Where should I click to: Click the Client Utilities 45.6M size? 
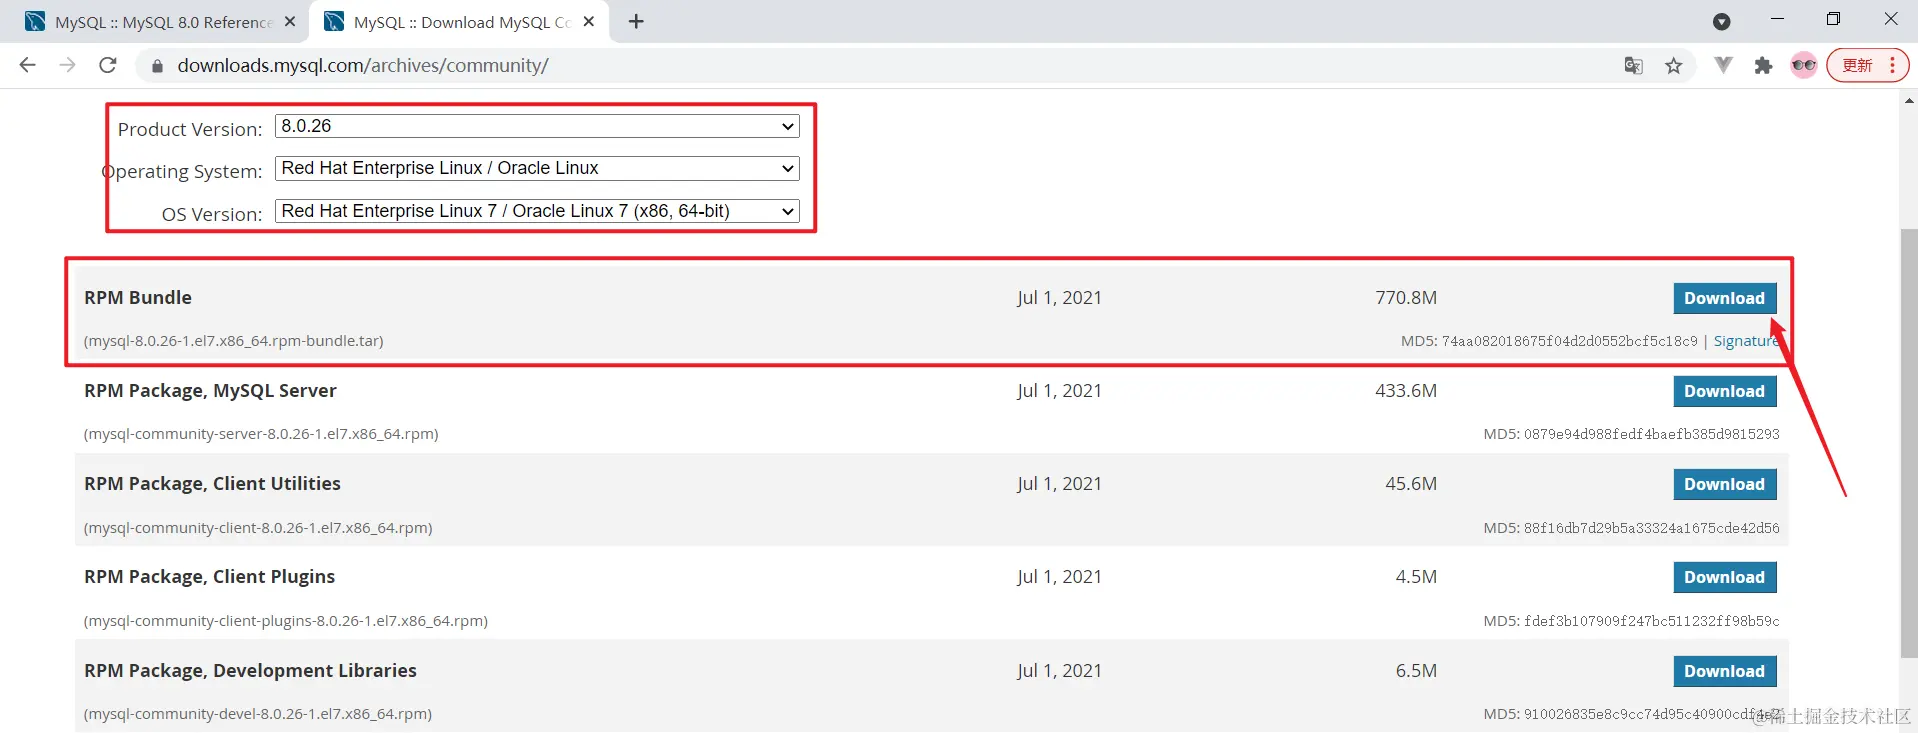coord(1411,483)
